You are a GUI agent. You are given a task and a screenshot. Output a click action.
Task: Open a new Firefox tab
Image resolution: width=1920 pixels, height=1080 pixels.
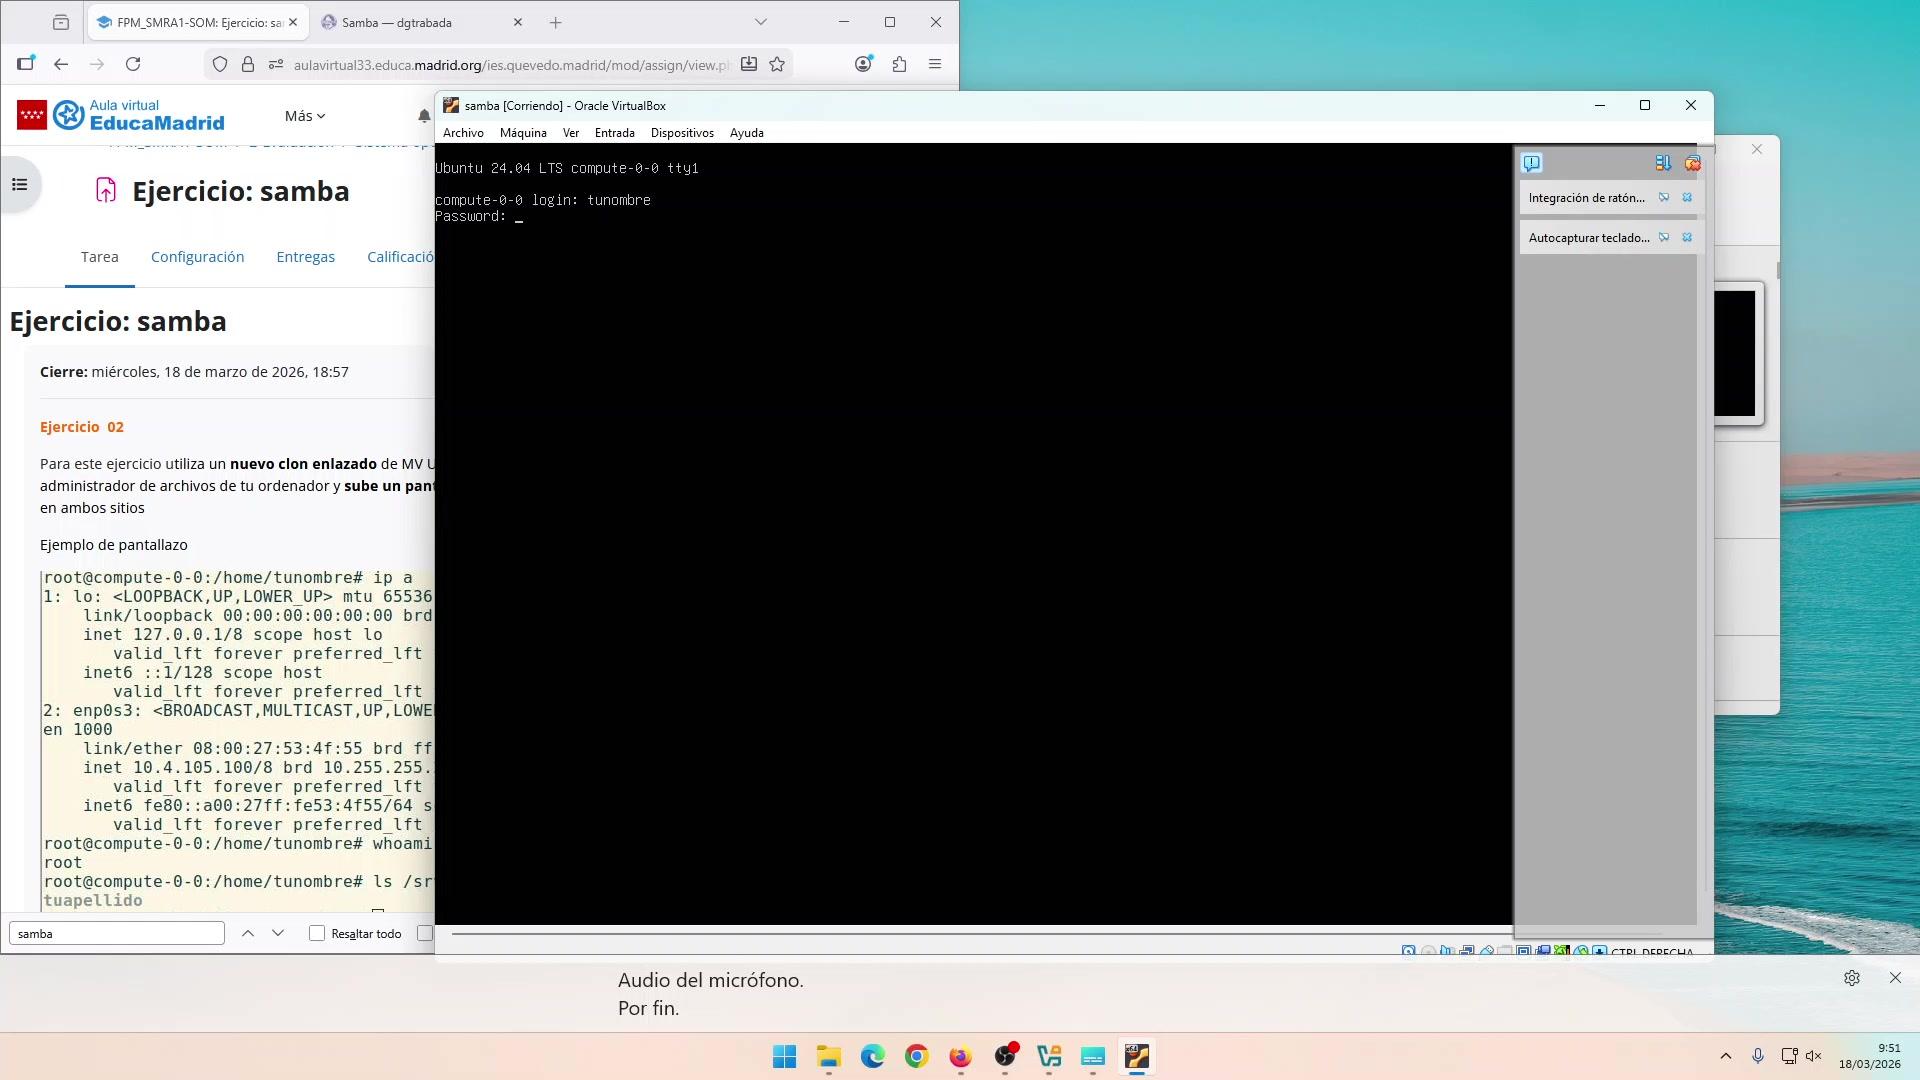(556, 22)
